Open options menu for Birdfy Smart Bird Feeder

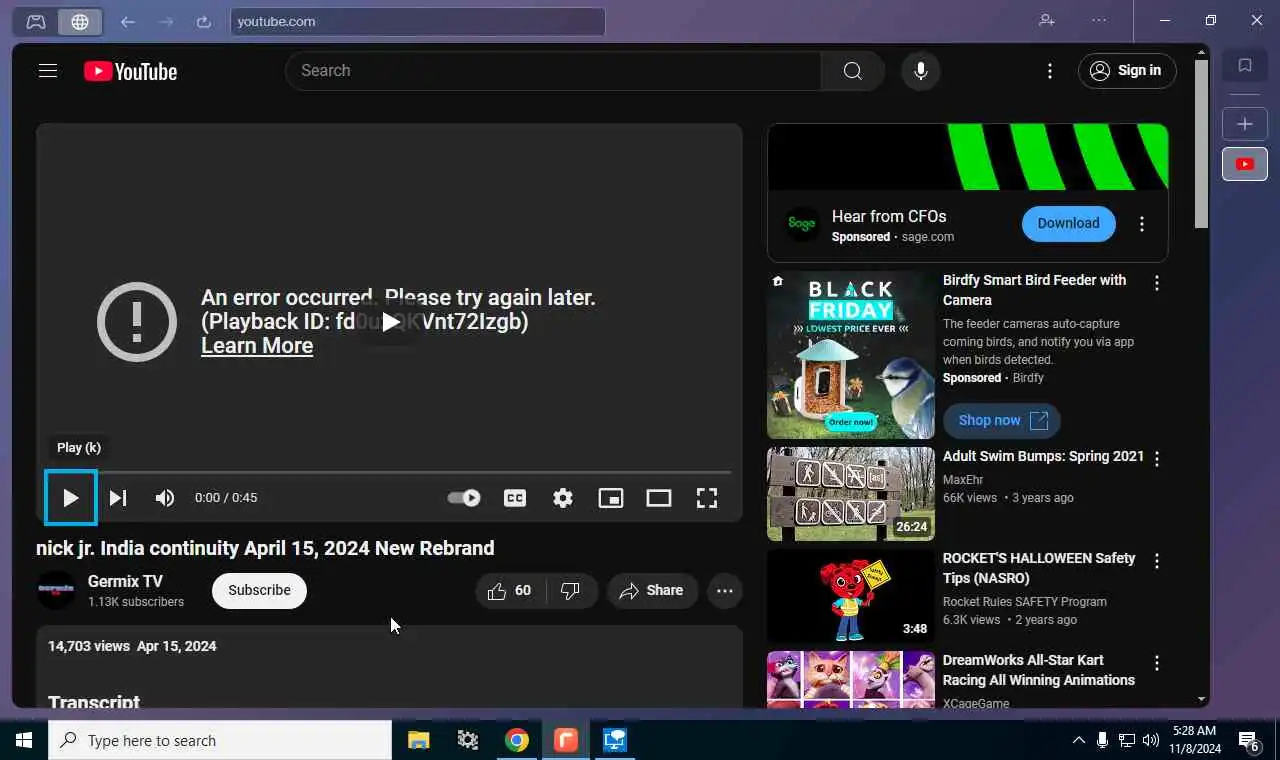coord(1157,284)
